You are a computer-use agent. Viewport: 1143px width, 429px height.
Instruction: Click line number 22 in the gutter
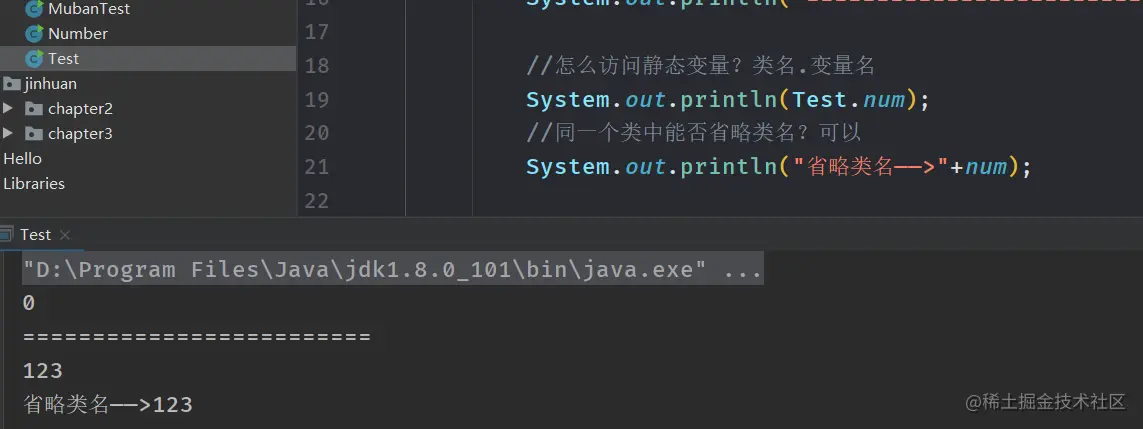pos(316,200)
